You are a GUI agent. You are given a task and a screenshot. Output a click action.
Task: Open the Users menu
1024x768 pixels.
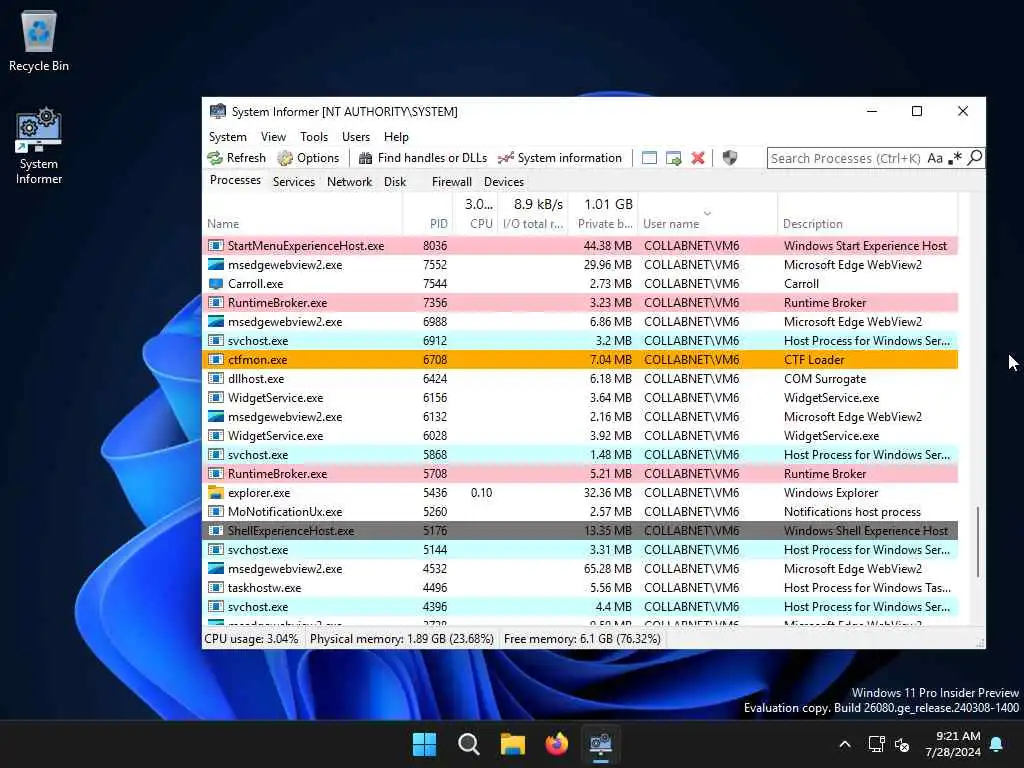tap(356, 137)
